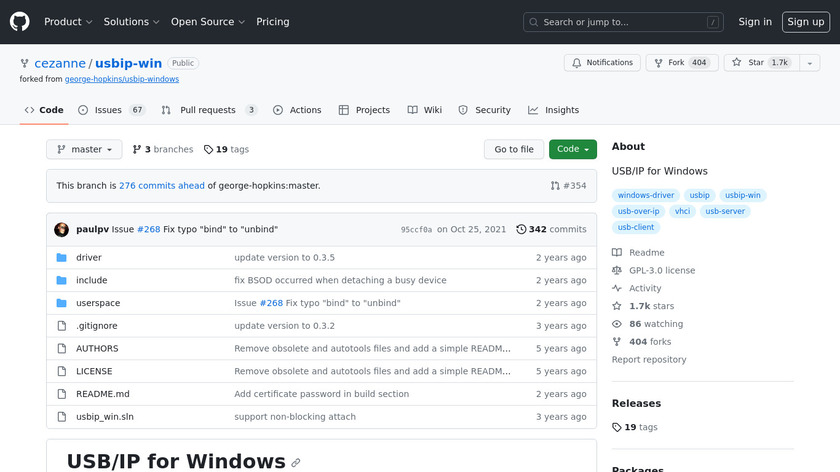Click the commit history clock icon
The width and height of the screenshot is (840, 472).
[x=521, y=229]
